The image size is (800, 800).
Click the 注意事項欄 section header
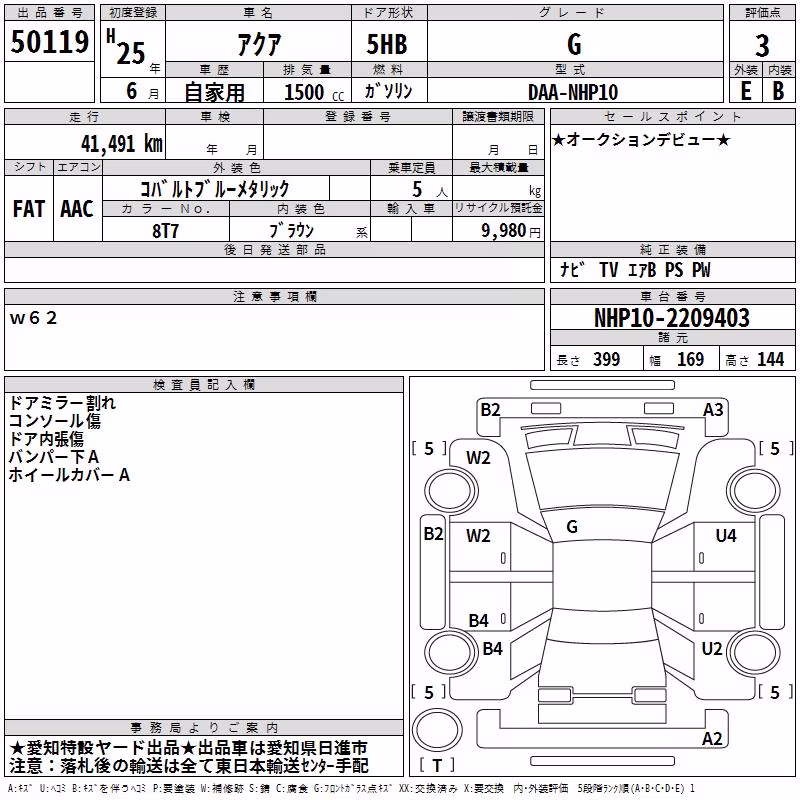274,296
